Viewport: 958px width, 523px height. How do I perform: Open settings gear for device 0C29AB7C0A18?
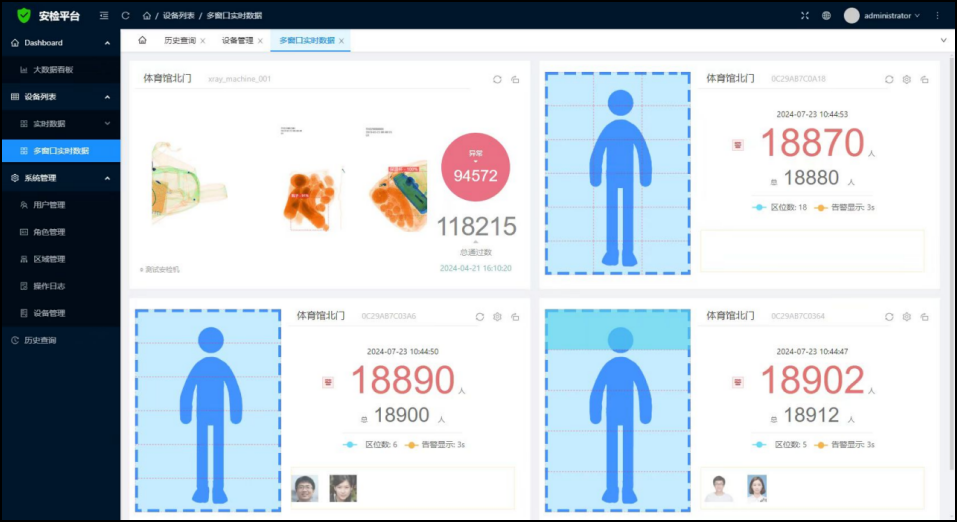(x=907, y=79)
